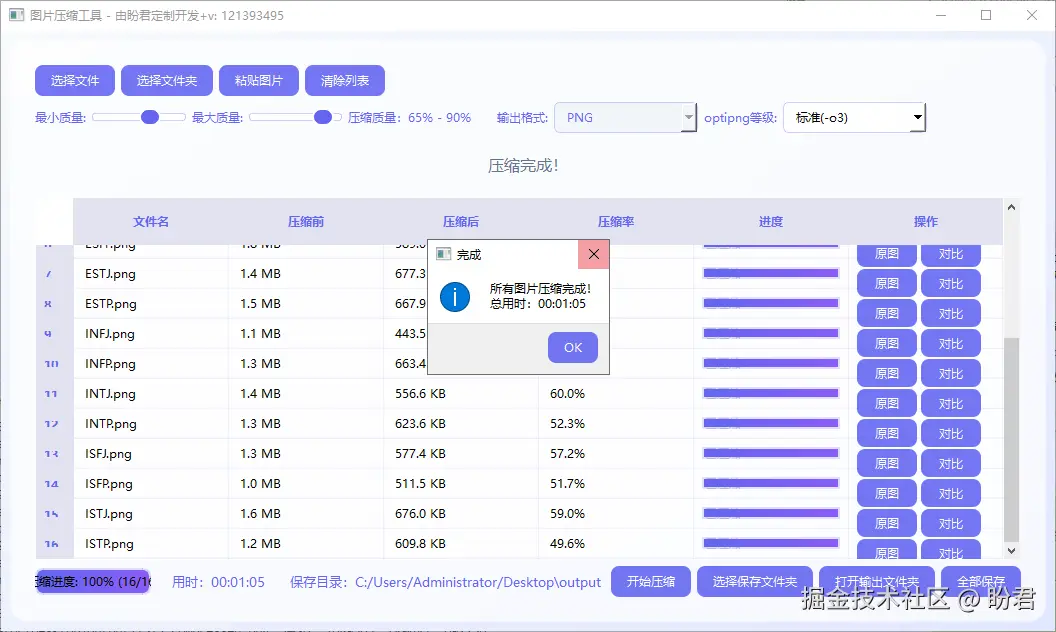Click 原图 for ISFP.png row

(886, 493)
